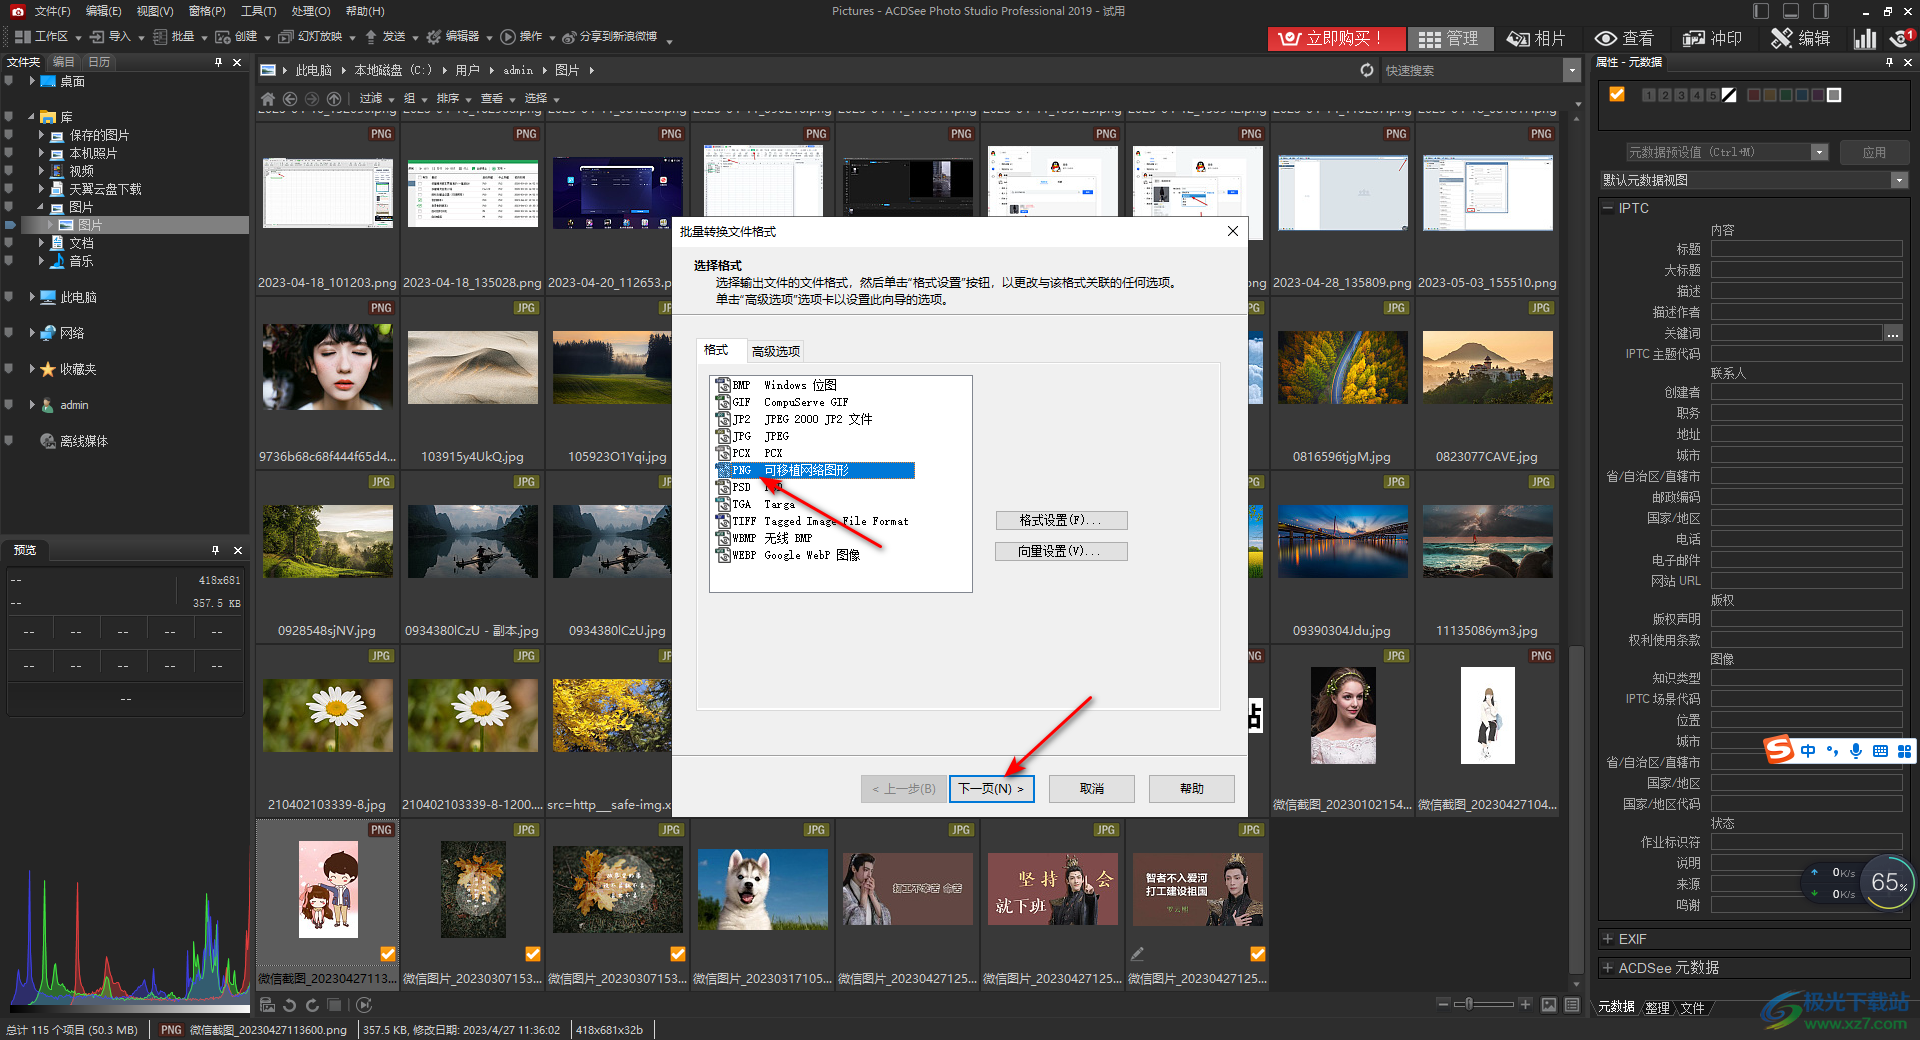Clear rating with the slash box

tap(1729, 95)
